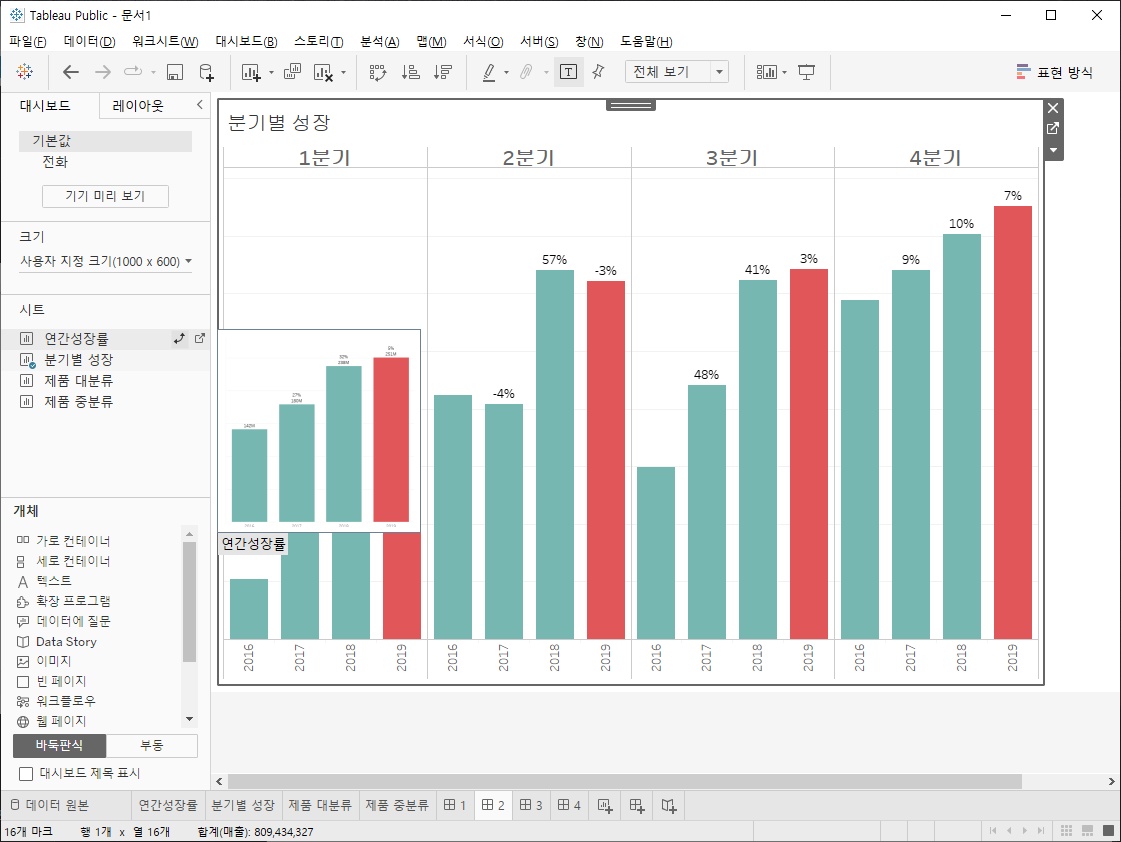Select the 바둑판식 tiled toggle
The width and height of the screenshot is (1121, 842).
[x=59, y=746]
